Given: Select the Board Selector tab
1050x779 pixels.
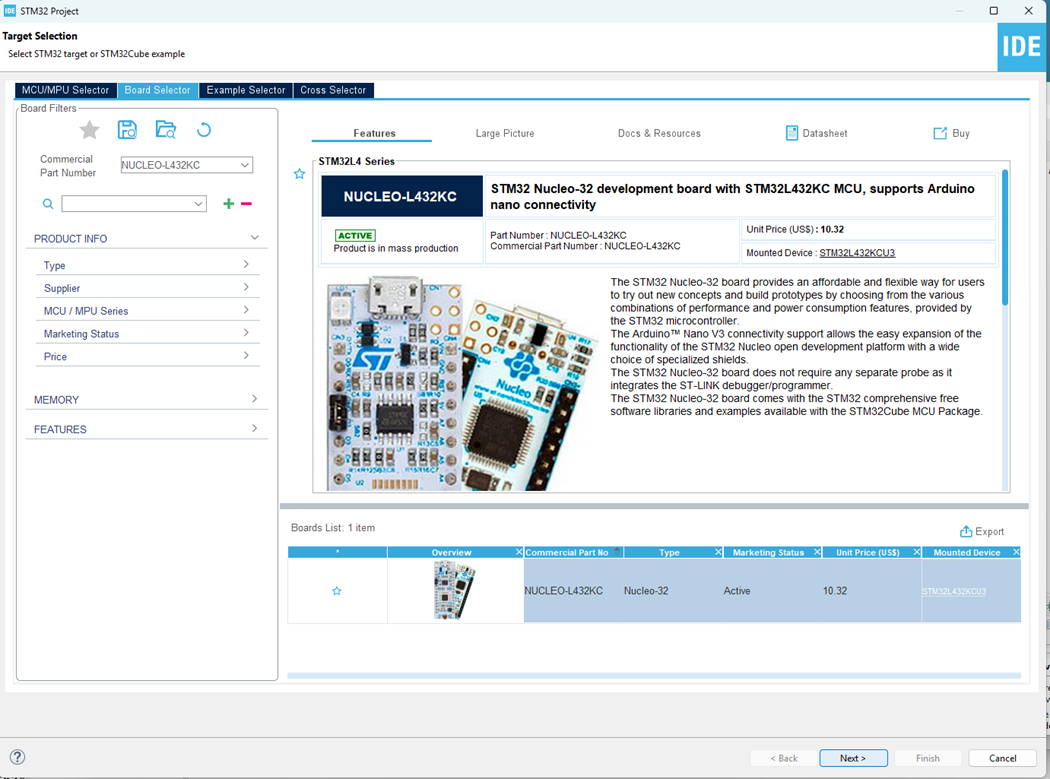Looking at the screenshot, I should coord(157,90).
